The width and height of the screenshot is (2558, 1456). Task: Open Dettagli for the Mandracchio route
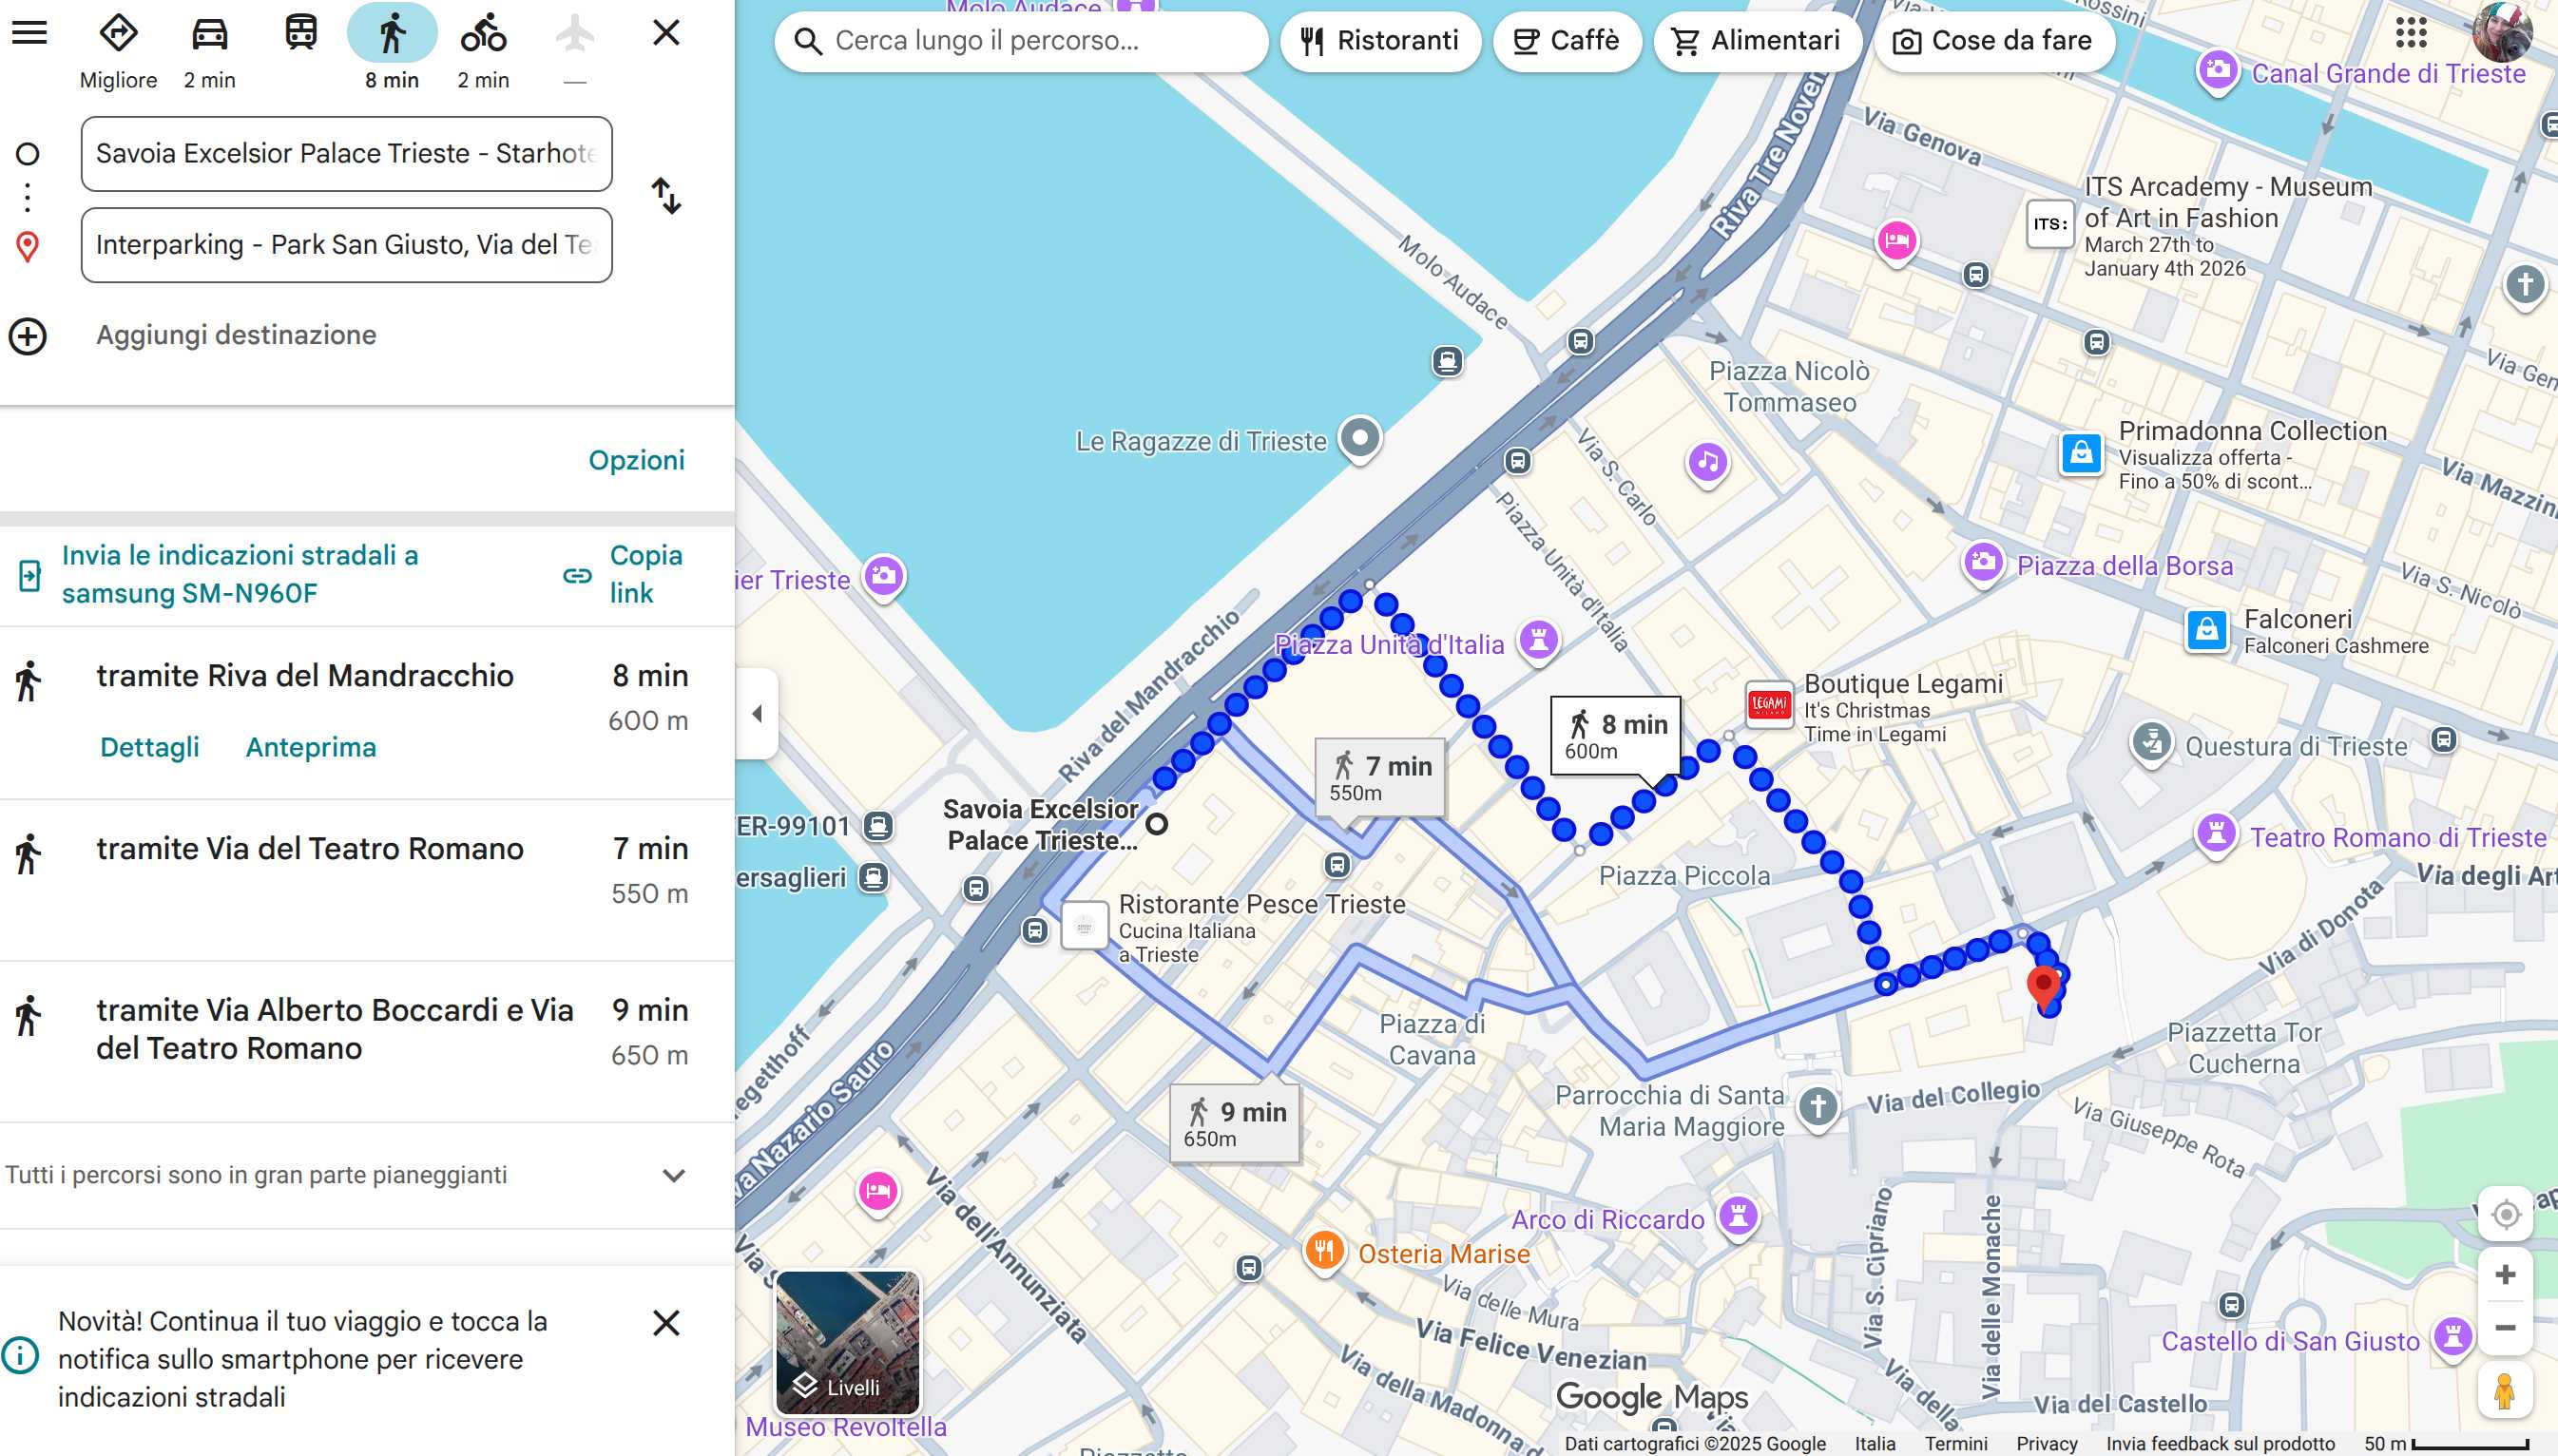pyautogui.click(x=150, y=747)
